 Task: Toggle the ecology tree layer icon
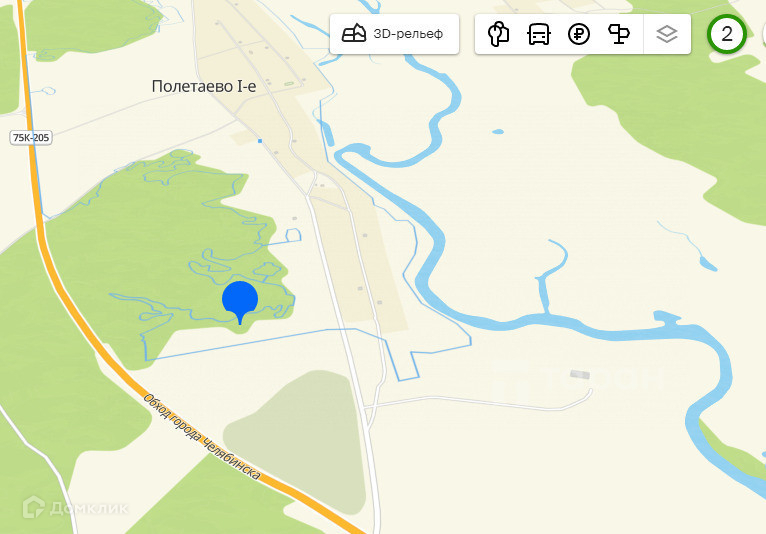(498, 34)
